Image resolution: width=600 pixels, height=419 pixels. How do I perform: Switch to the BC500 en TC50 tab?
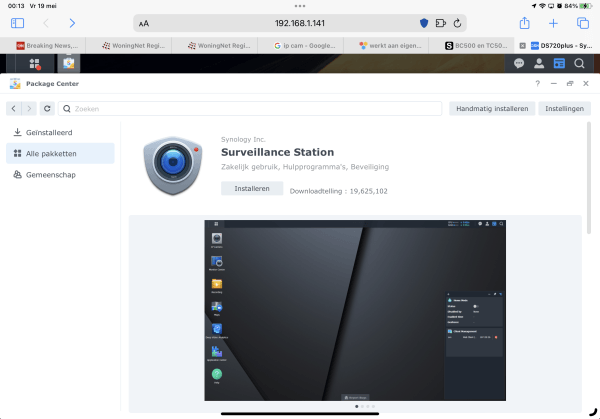[476, 46]
